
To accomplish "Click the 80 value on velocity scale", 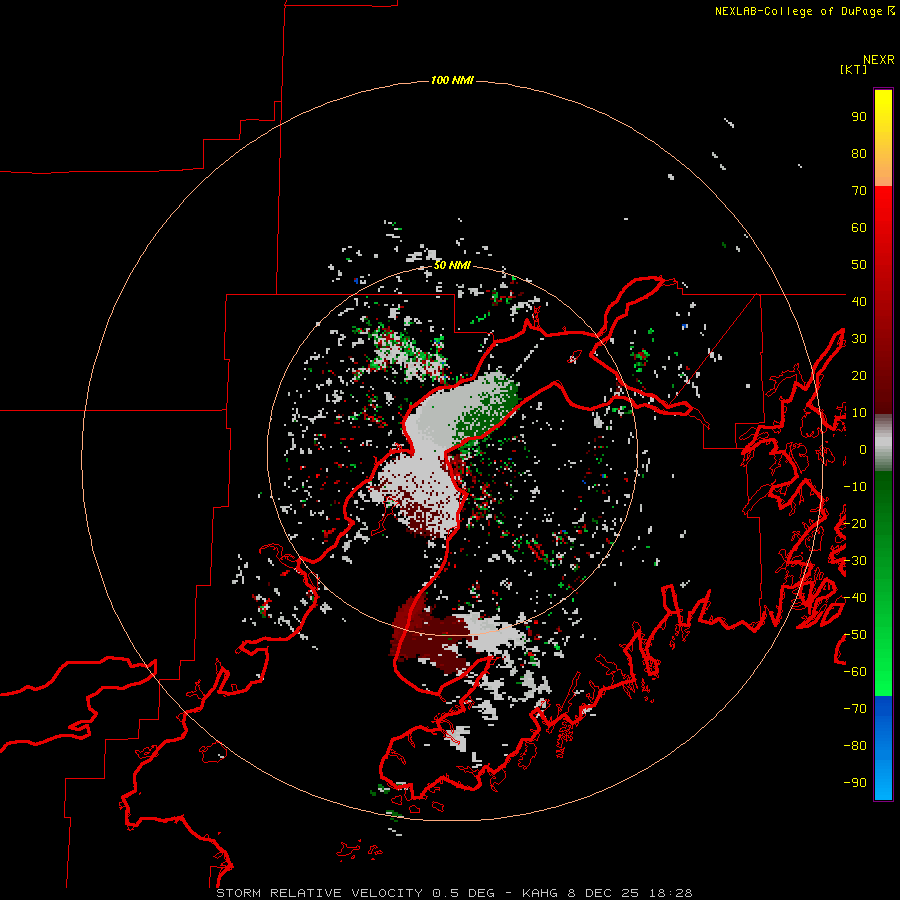I will tap(859, 153).
